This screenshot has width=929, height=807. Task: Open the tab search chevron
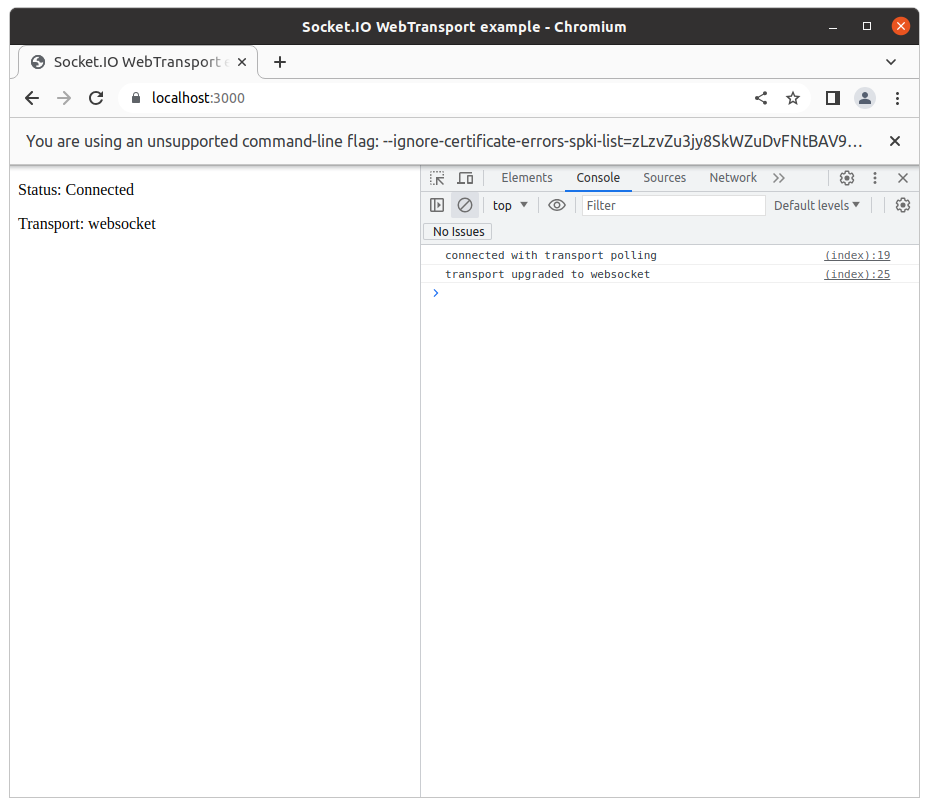pos(891,62)
